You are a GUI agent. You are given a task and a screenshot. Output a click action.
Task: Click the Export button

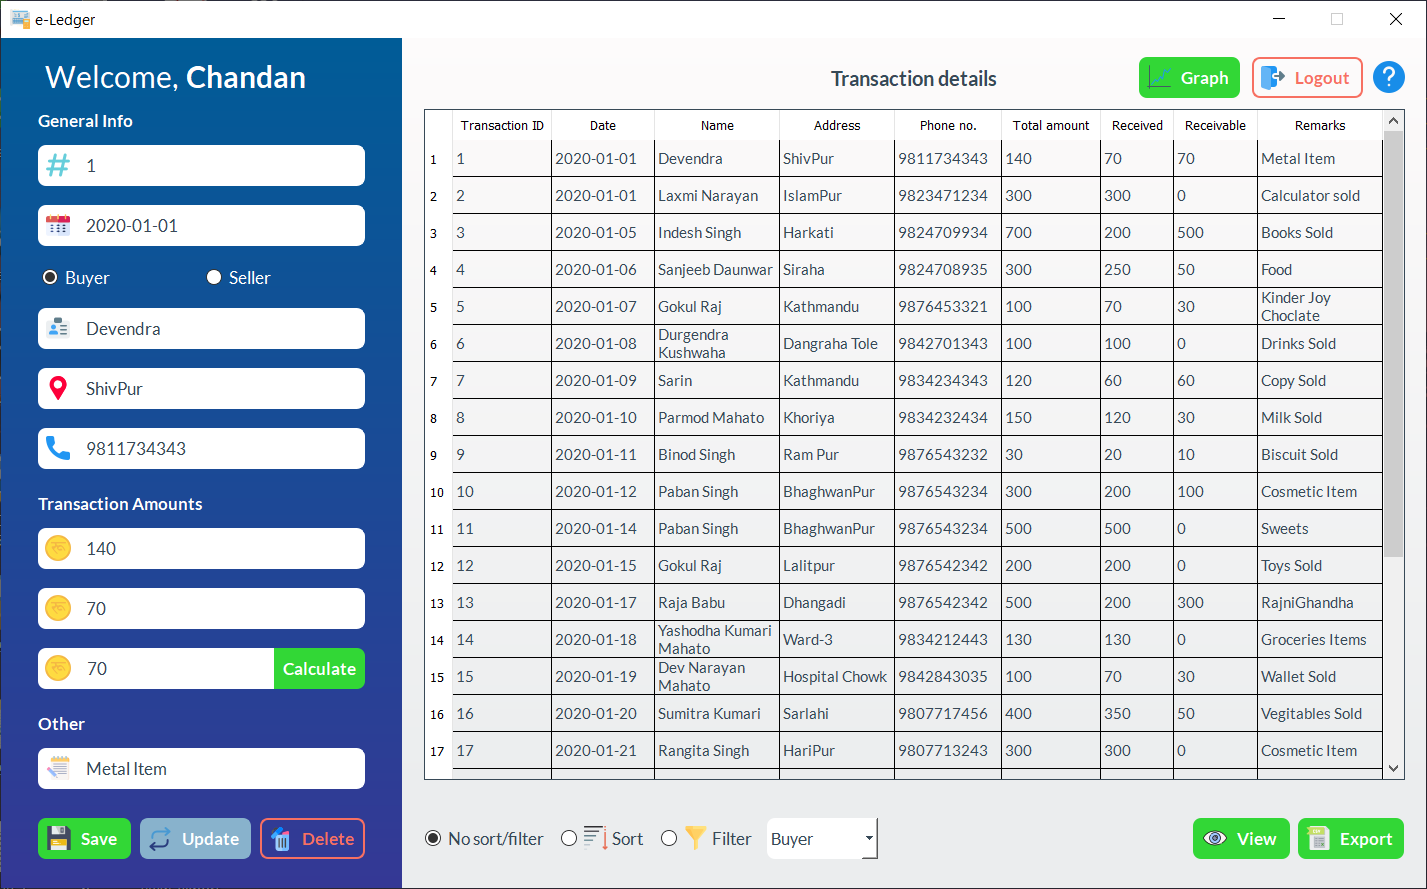1350,839
